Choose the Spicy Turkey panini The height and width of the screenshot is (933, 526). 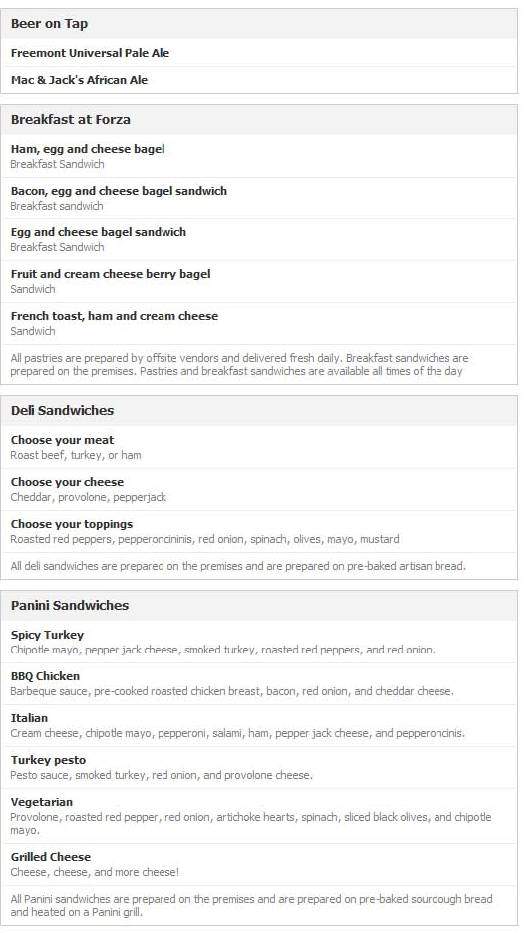259,642
